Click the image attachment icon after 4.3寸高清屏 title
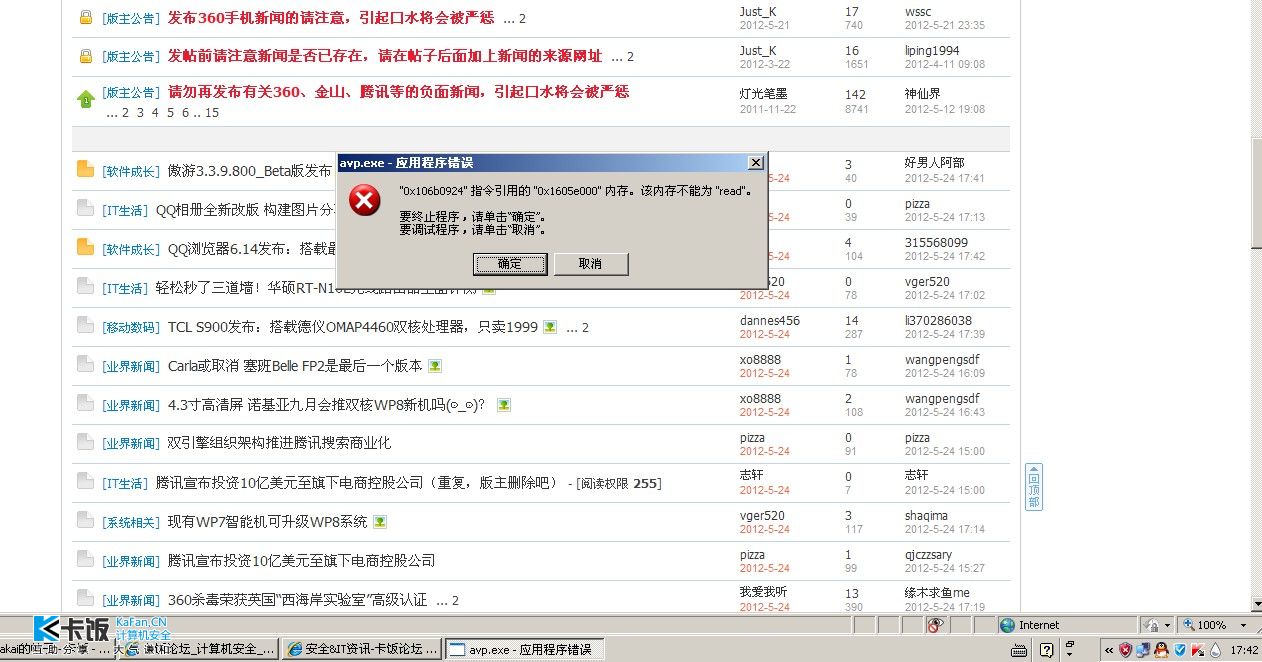Viewport: 1262px width, 662px height. [504, 405]
